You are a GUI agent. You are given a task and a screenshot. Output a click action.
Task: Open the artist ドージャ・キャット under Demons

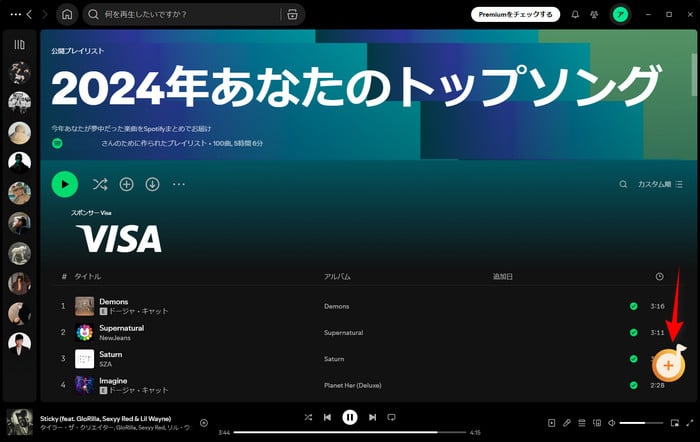click(138, 311)
